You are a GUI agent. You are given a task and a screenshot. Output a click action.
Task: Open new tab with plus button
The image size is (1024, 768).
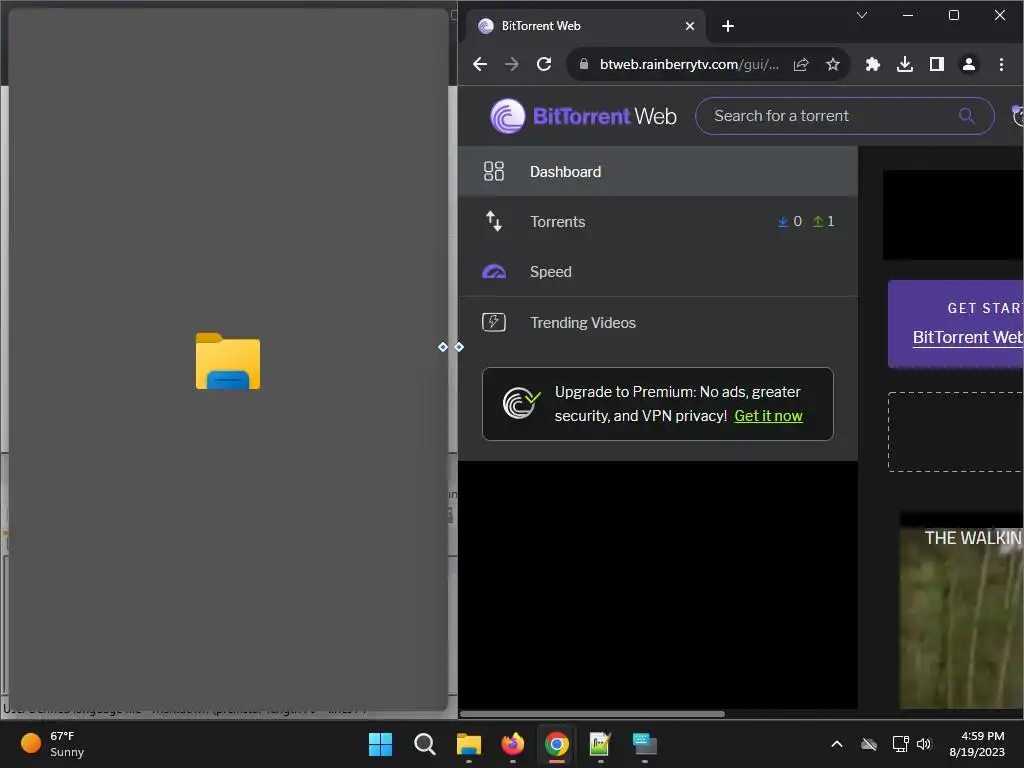coord(728,26)
